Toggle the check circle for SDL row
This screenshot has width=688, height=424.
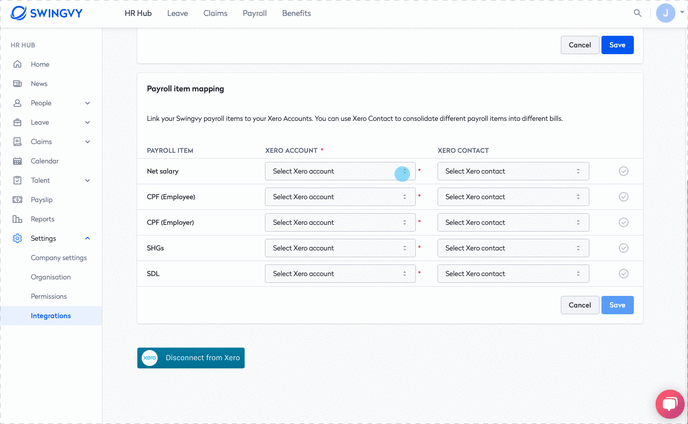623,274
